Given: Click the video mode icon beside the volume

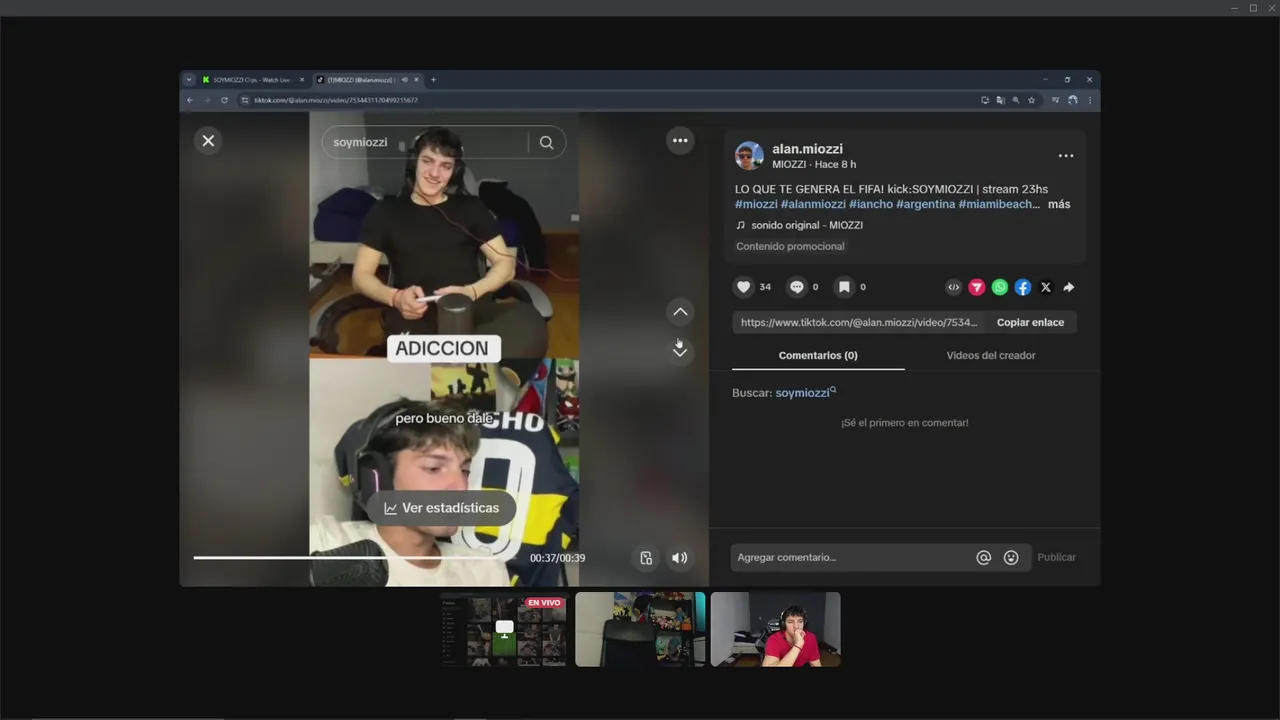Looking at the screenshot, I should pos(646,558).
